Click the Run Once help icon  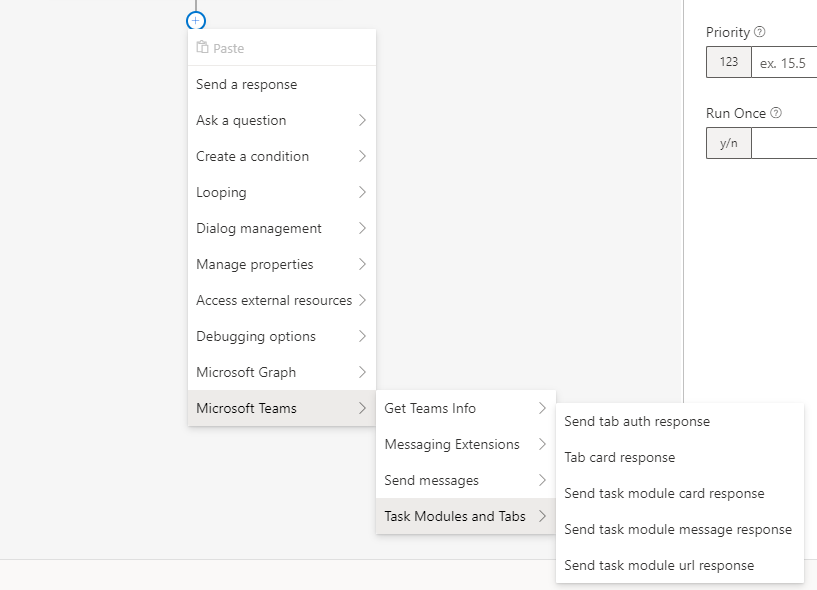click(x=776, y=113)
